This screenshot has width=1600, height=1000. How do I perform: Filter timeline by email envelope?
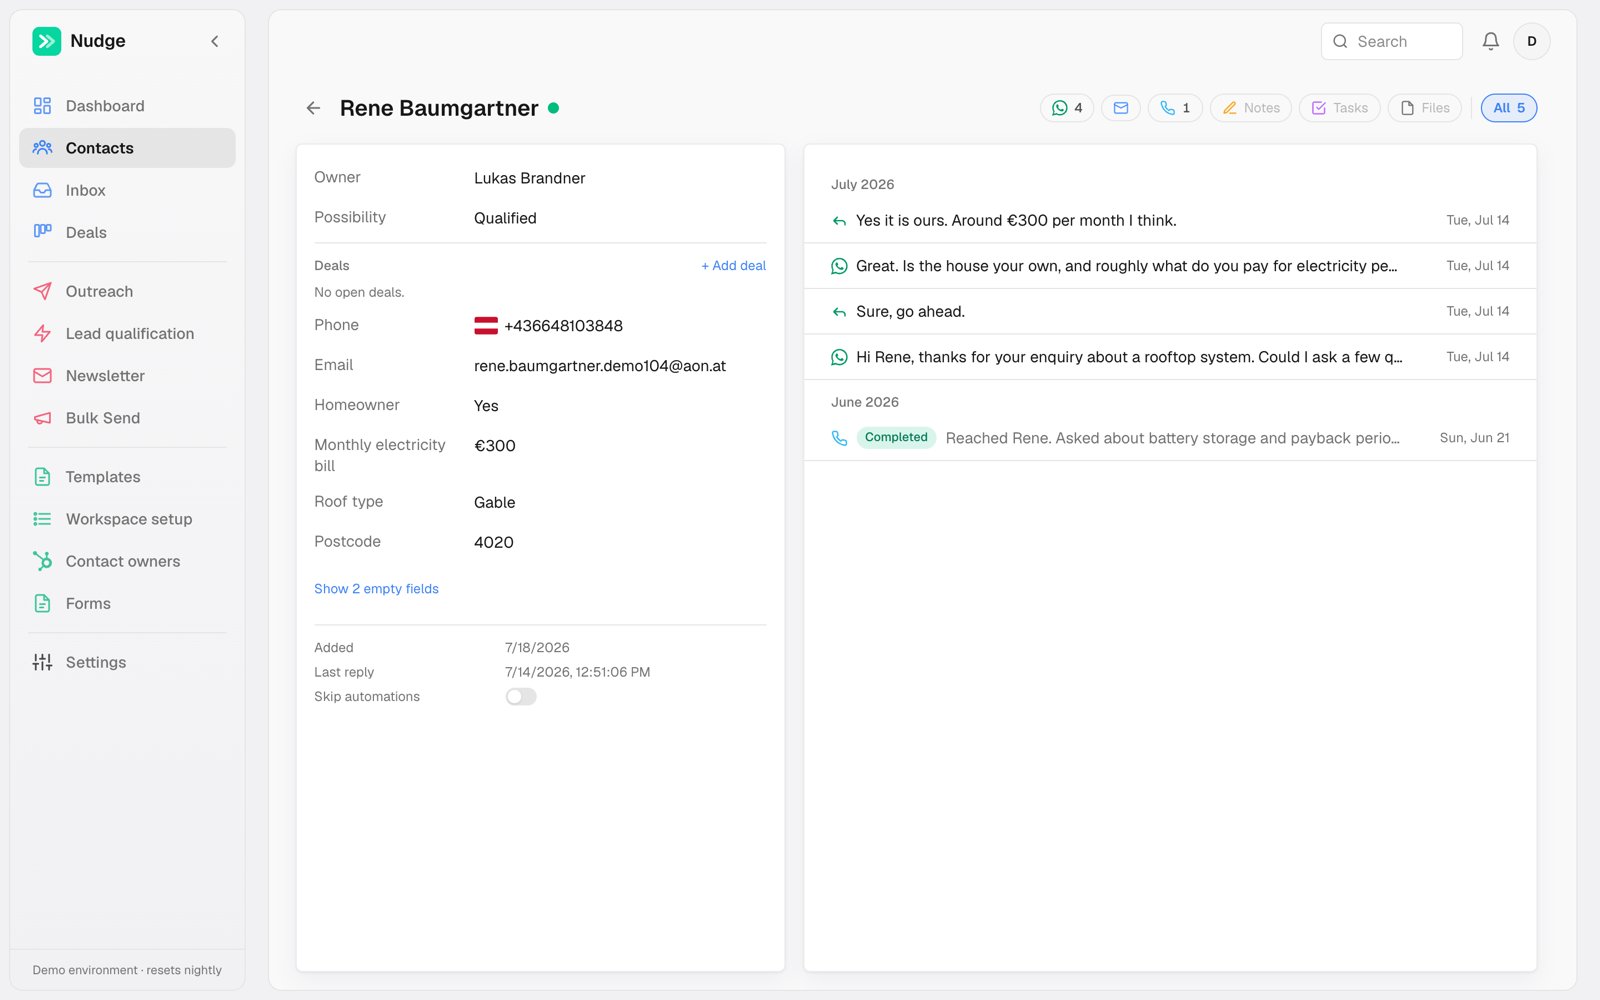tap(1121, 108)
